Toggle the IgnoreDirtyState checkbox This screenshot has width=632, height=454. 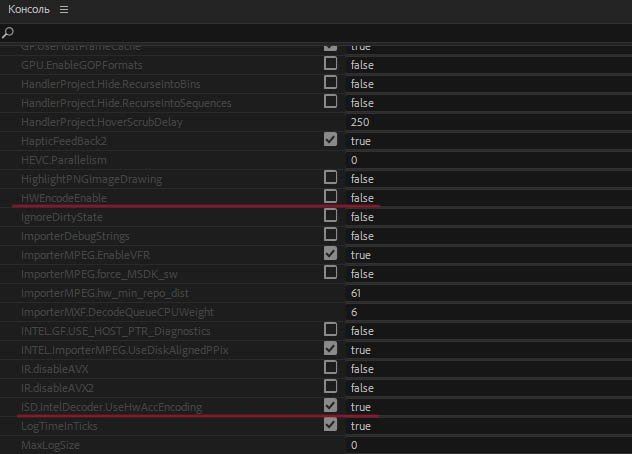tap(331, 215)
